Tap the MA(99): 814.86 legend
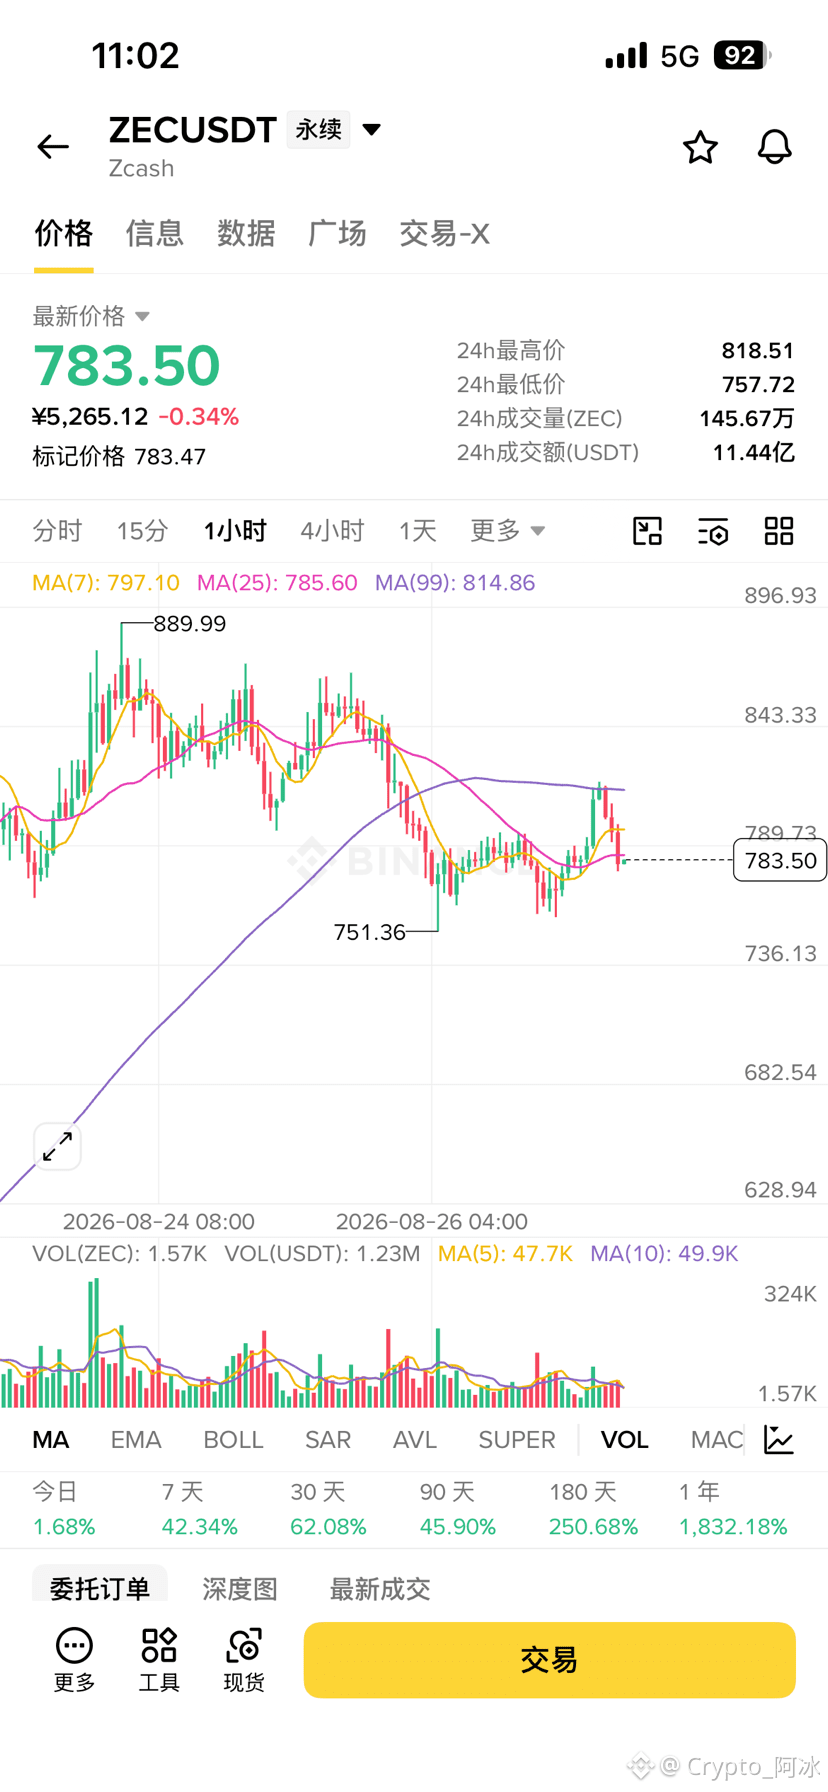Screen dimensions: 828x1792 [x=455, y=583]
